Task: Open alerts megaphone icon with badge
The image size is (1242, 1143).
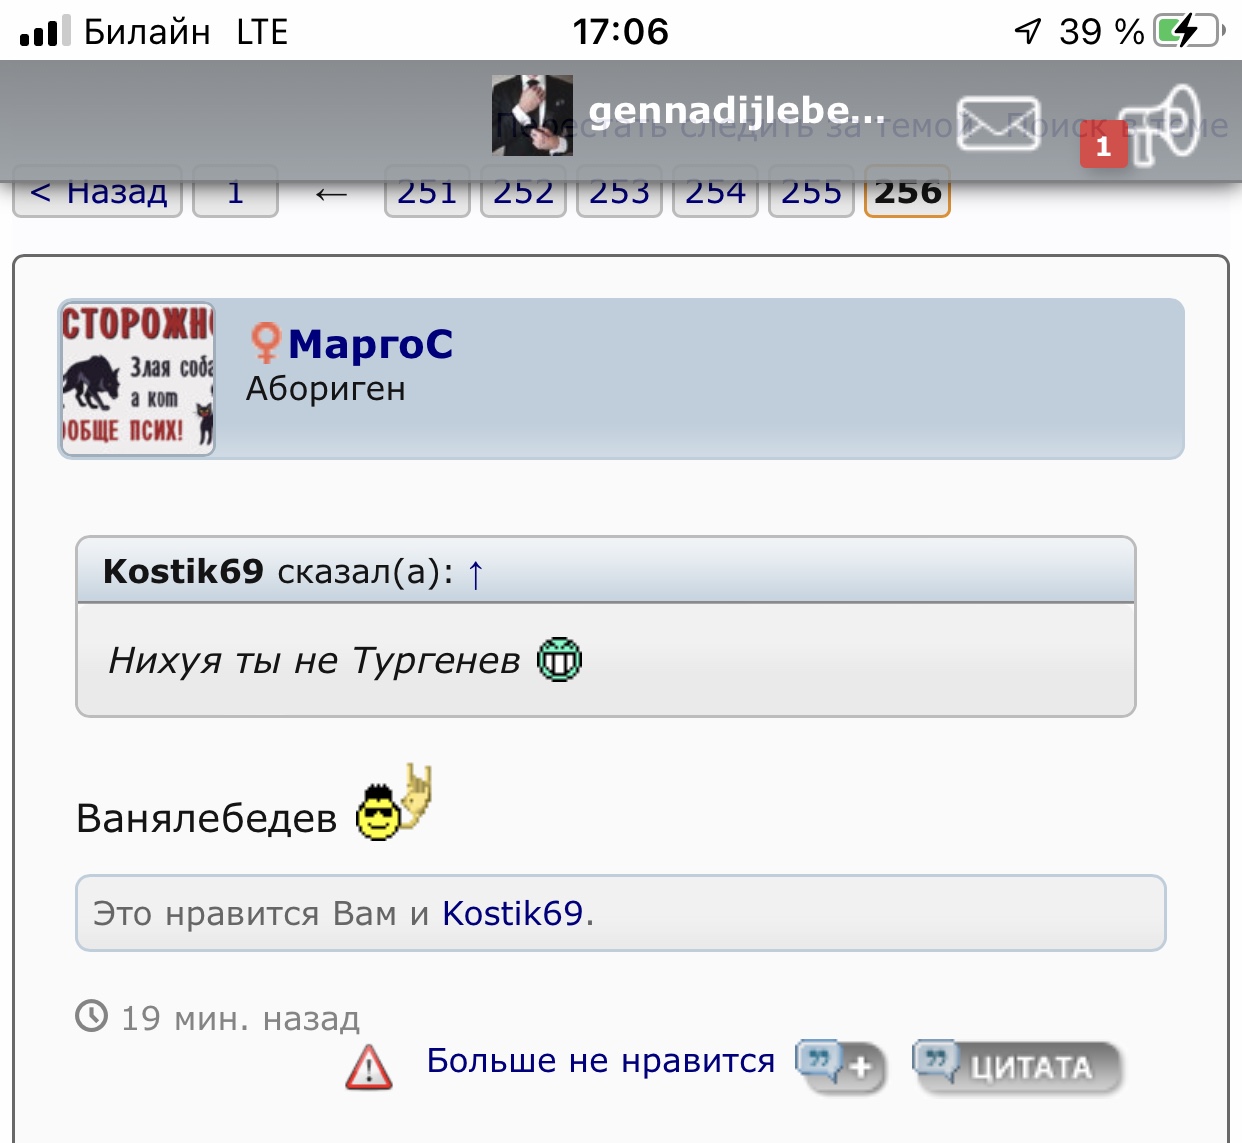Action: 1158,124
